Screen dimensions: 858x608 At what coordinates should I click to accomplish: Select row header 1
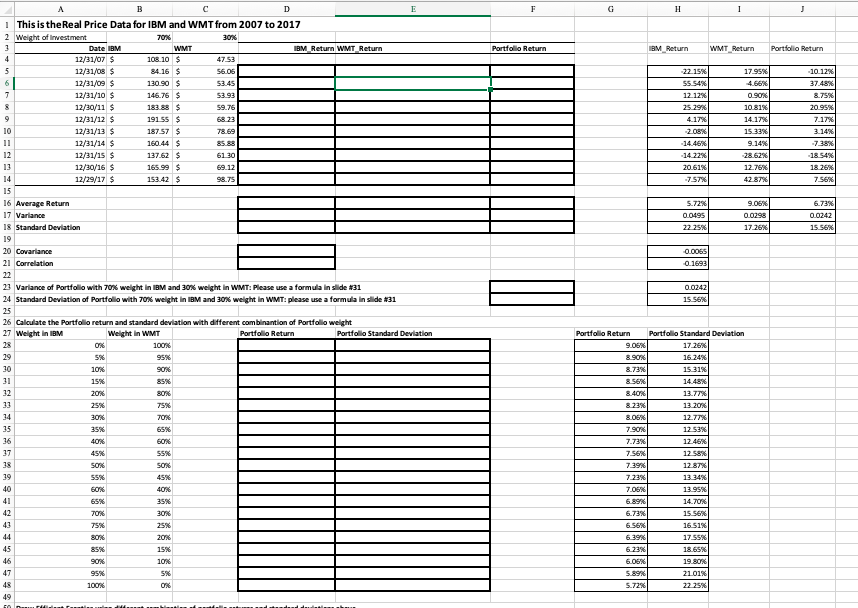pos(7,22)
